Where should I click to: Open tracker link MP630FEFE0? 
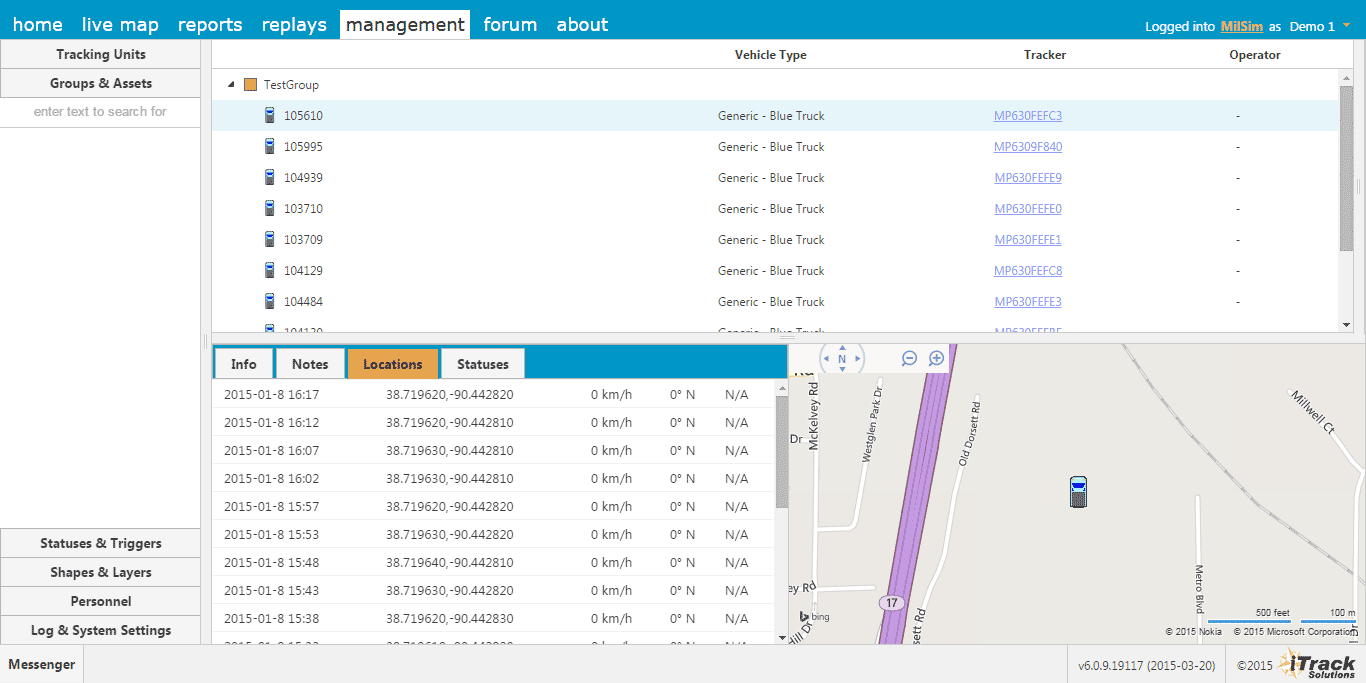(x=1028, y=209)
